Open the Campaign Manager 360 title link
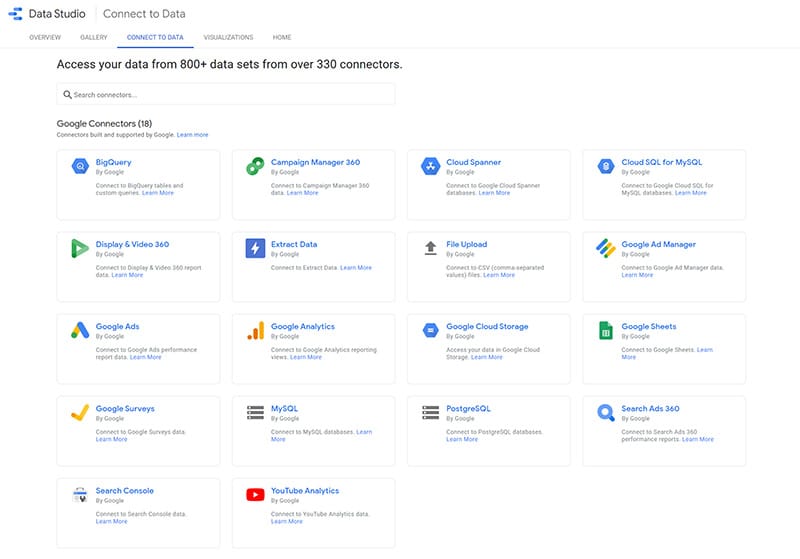Screen dimensions: 800x559 pos(315,162)
